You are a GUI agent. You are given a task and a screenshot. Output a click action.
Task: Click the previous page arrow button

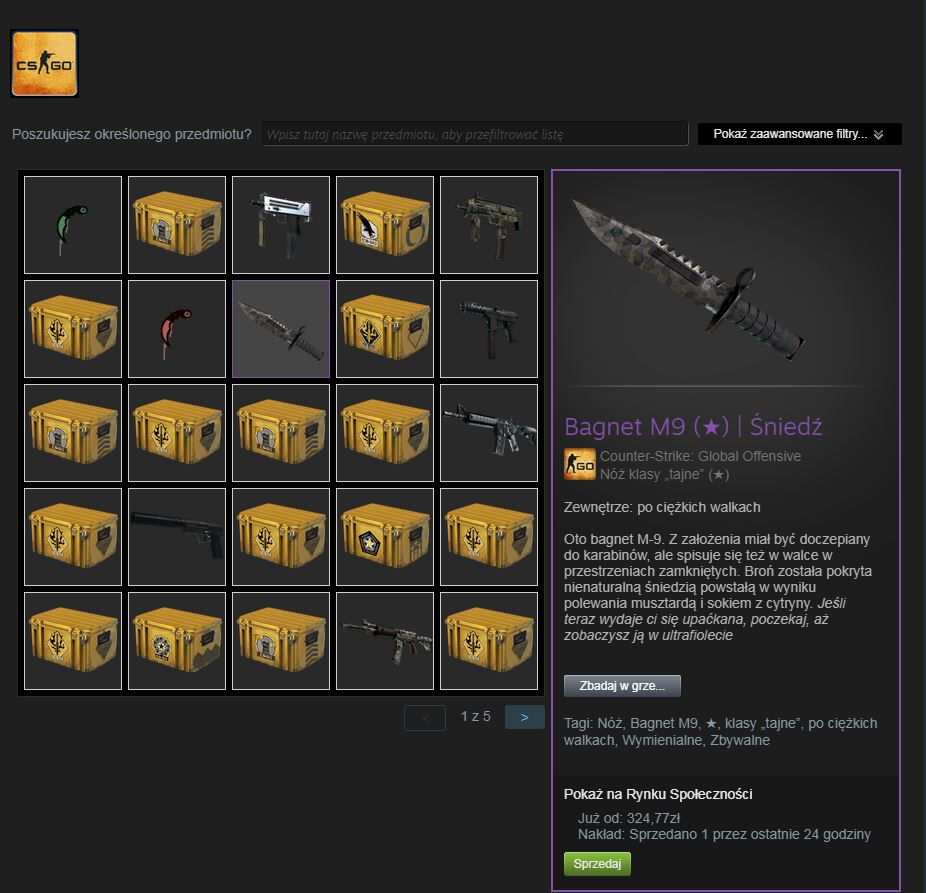coord(425,718)
